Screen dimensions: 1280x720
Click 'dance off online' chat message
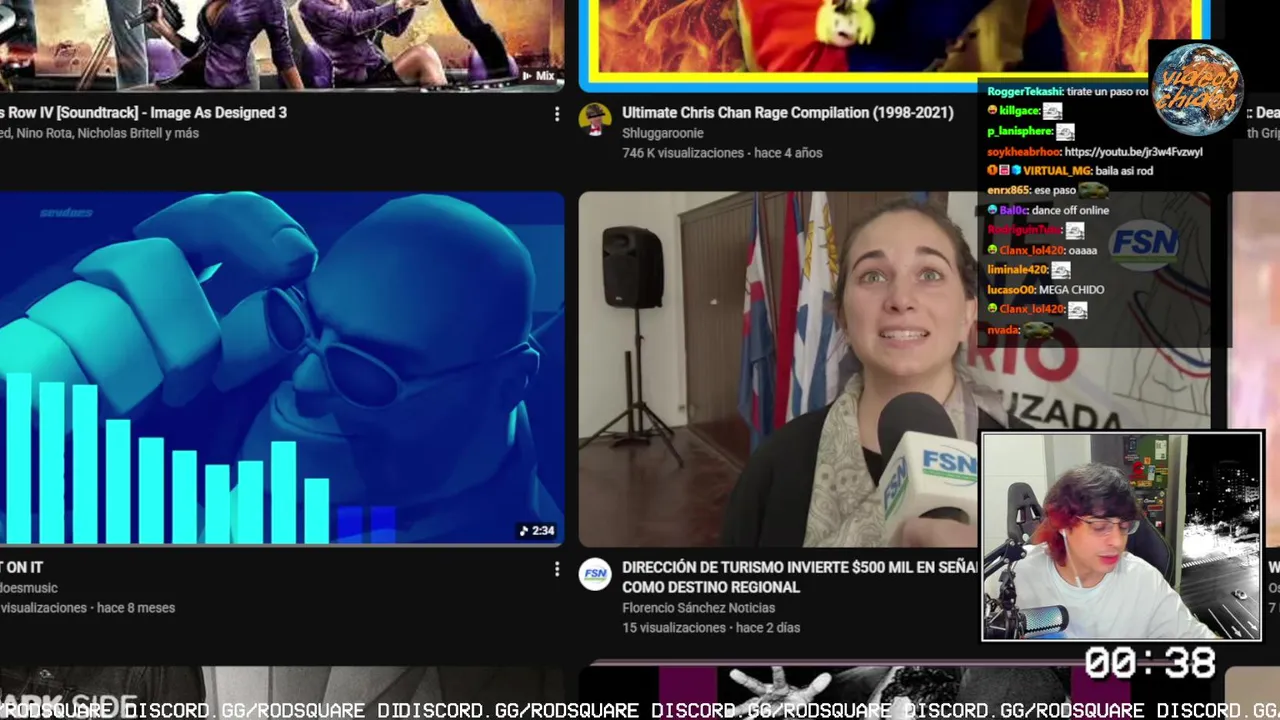point(1070,211)
